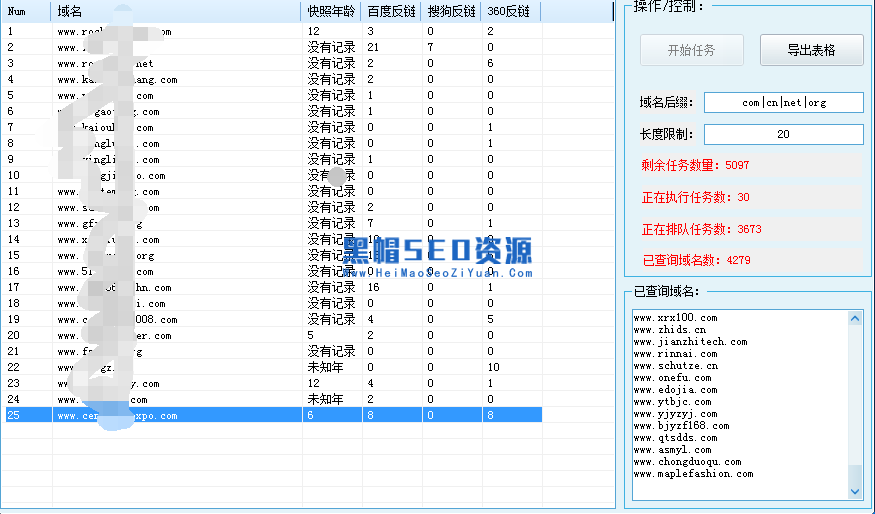The height and width of the screenshot is (514, 875).
Task: Sort by the Num column header
Action: 27,12
